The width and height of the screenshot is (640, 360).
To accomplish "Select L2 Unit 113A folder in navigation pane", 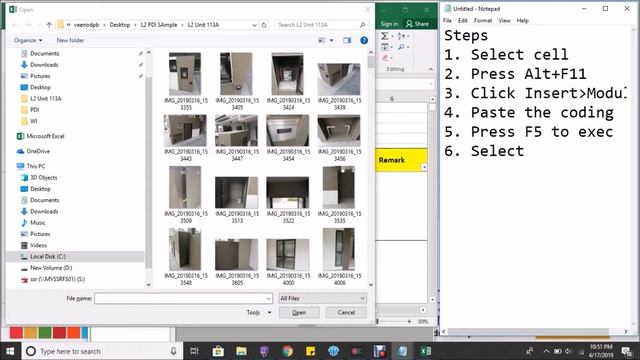I will click(x=46, y=98).
